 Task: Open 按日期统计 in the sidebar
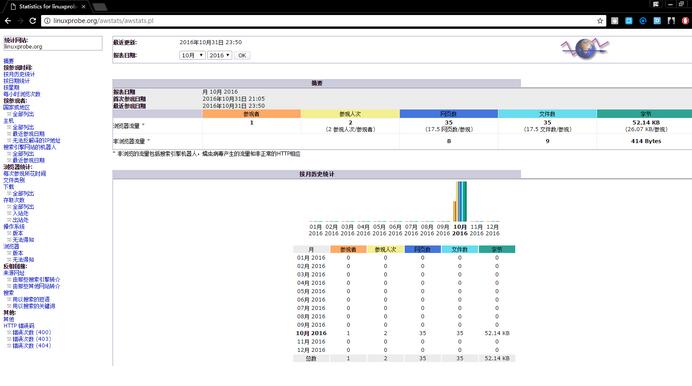[16, 81]
